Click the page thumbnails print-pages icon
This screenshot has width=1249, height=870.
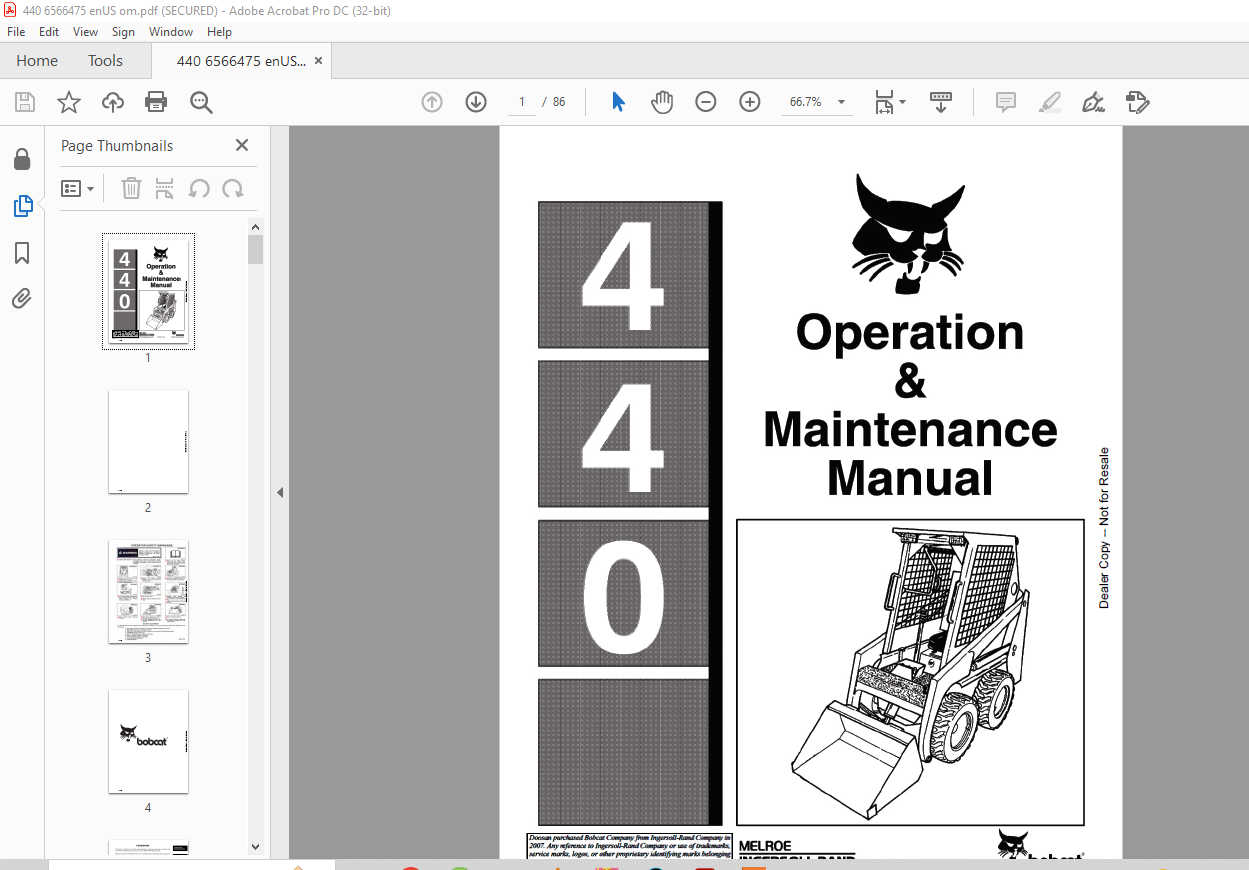pos(165,188)
